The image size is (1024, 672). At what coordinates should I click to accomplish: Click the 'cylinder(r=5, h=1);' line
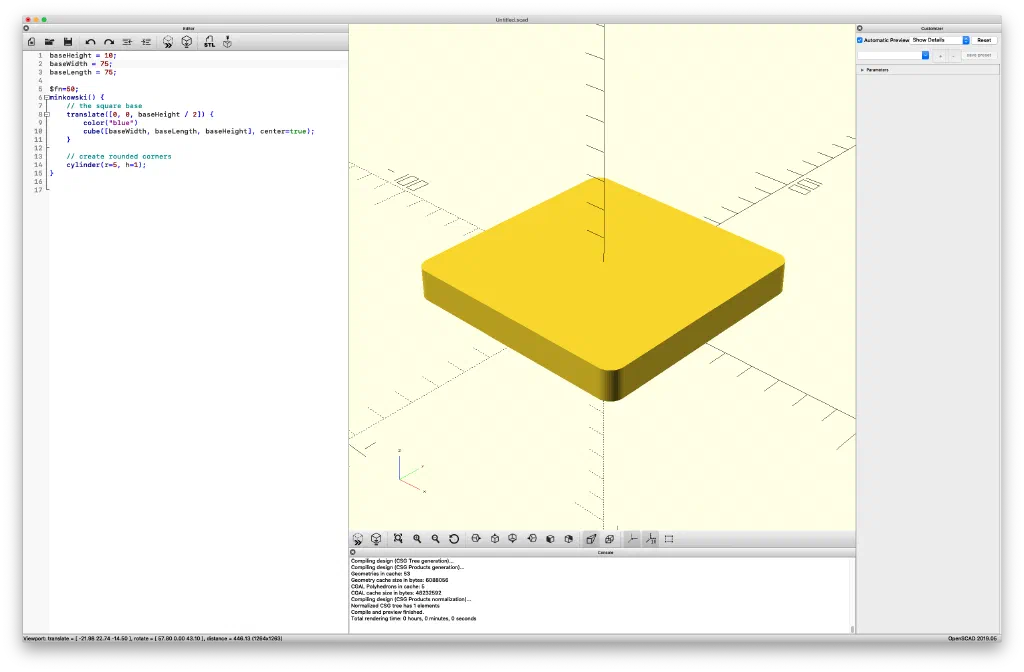(106, 165)
